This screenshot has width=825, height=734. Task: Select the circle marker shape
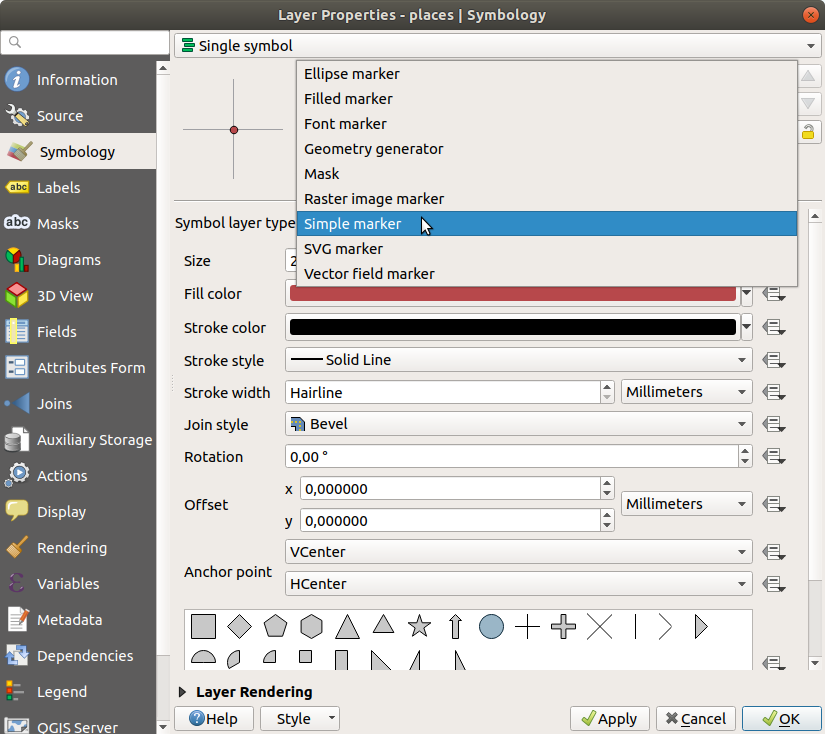point(491,625)
